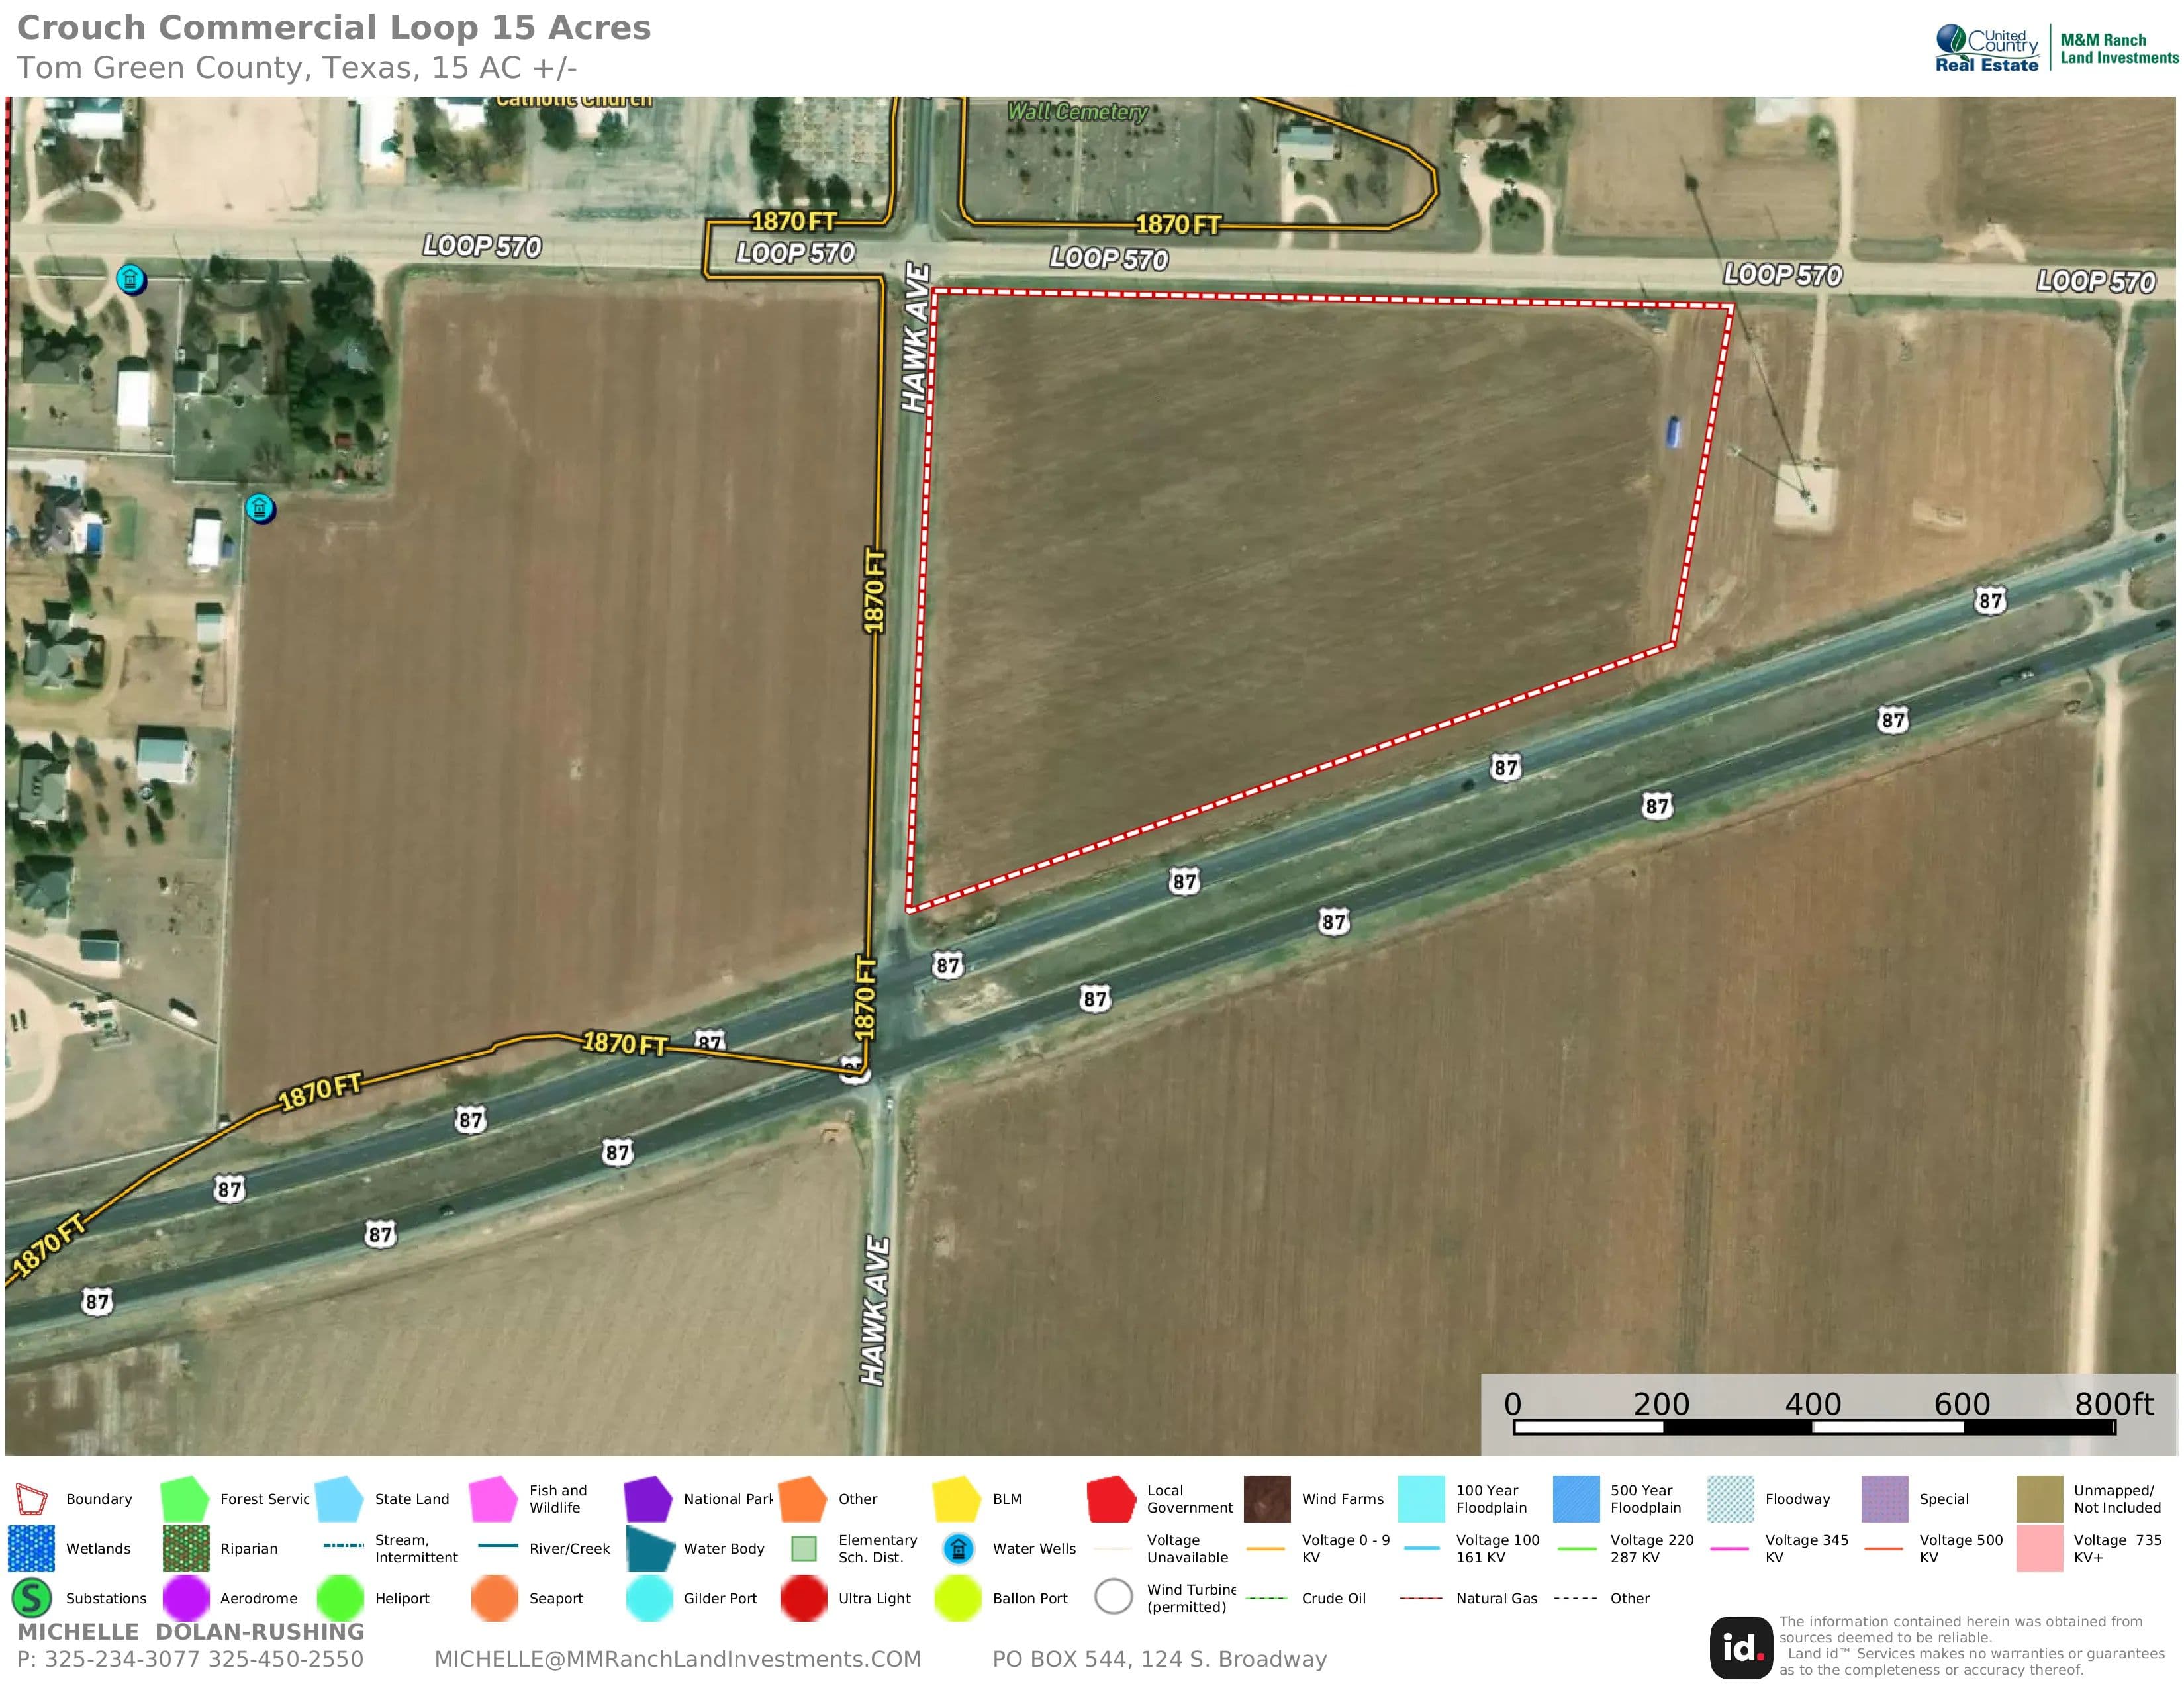Click the water well marker near Loop 570
This screenshot has height=1688, width=2184.
pos(130,278)
